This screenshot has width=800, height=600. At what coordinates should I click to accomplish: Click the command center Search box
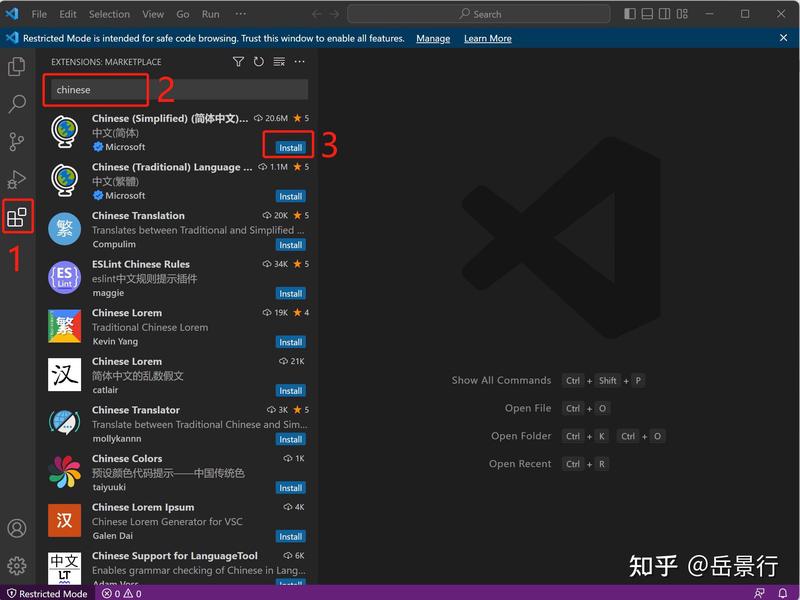479,14
